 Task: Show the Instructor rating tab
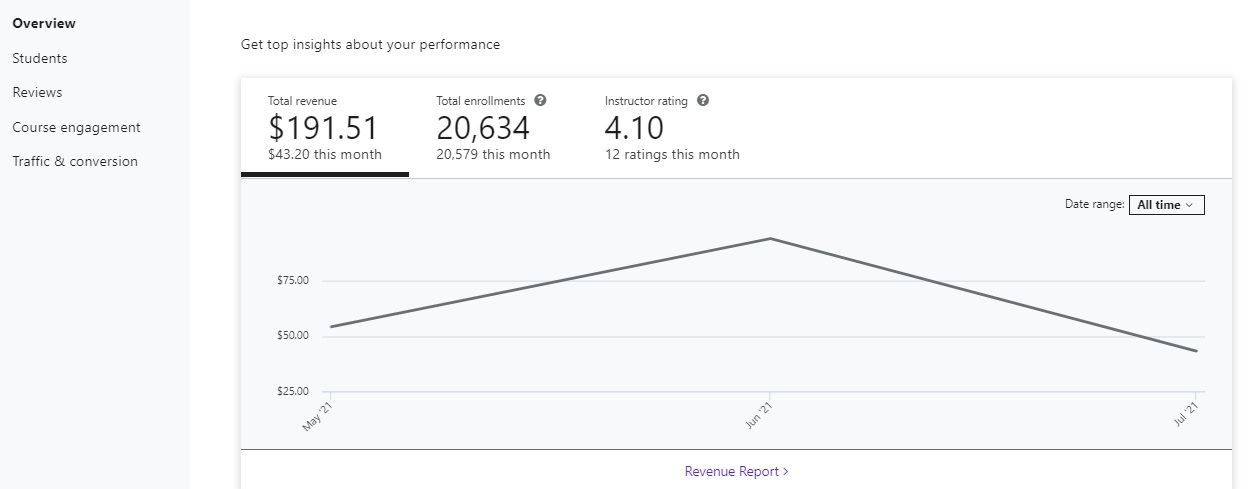click(x=672, y=128)
